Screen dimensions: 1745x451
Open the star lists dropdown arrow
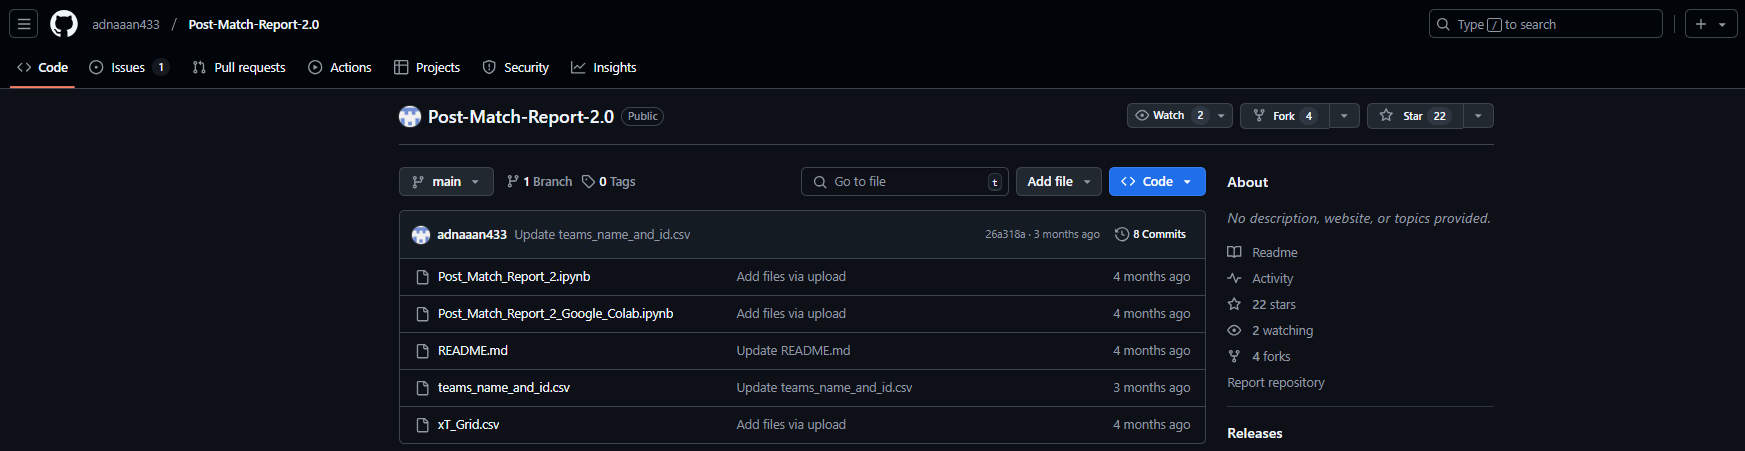pos(1478,116)
